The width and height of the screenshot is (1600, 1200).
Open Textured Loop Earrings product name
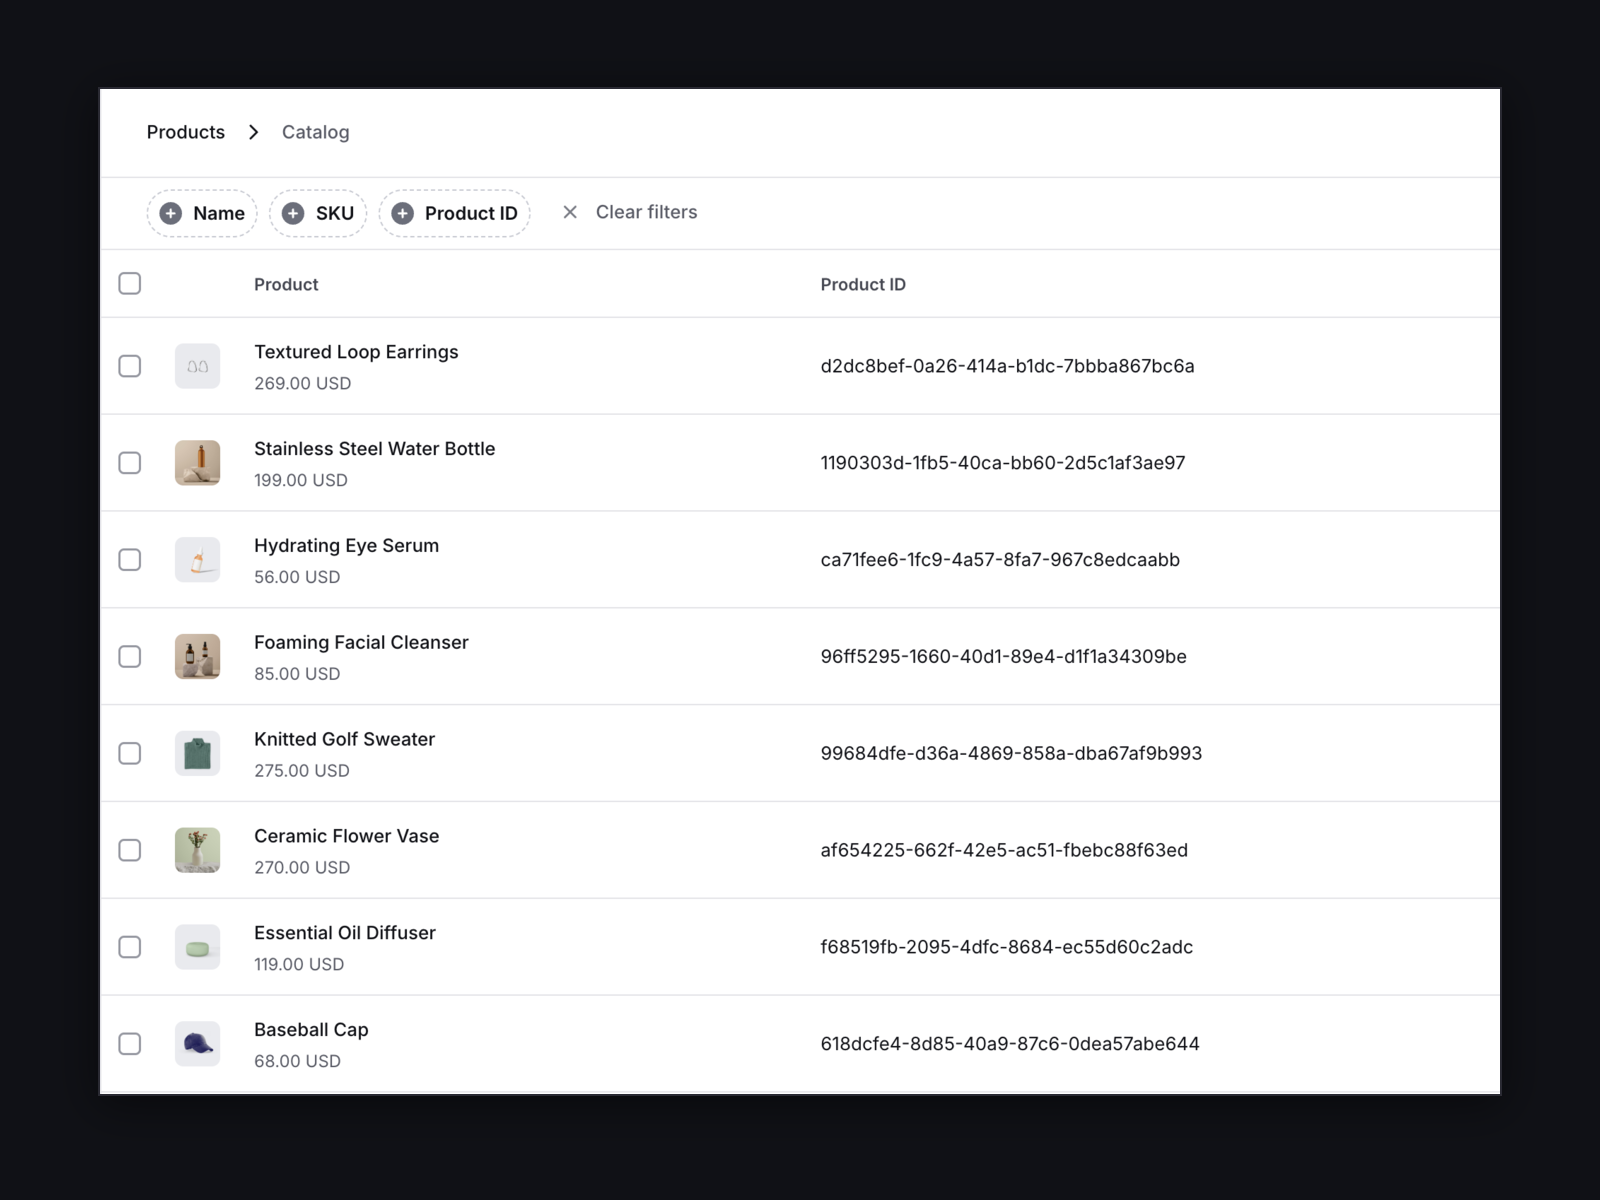[356, 352]
